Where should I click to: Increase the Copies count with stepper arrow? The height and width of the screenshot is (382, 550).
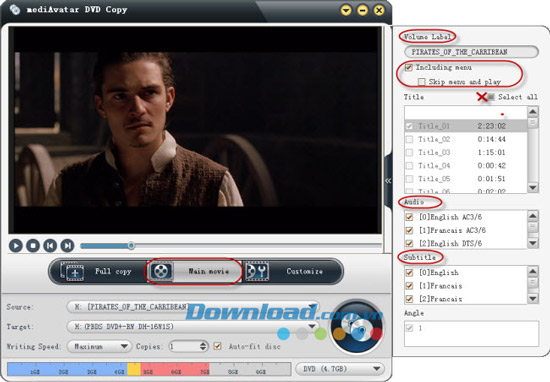pos(203,344)
